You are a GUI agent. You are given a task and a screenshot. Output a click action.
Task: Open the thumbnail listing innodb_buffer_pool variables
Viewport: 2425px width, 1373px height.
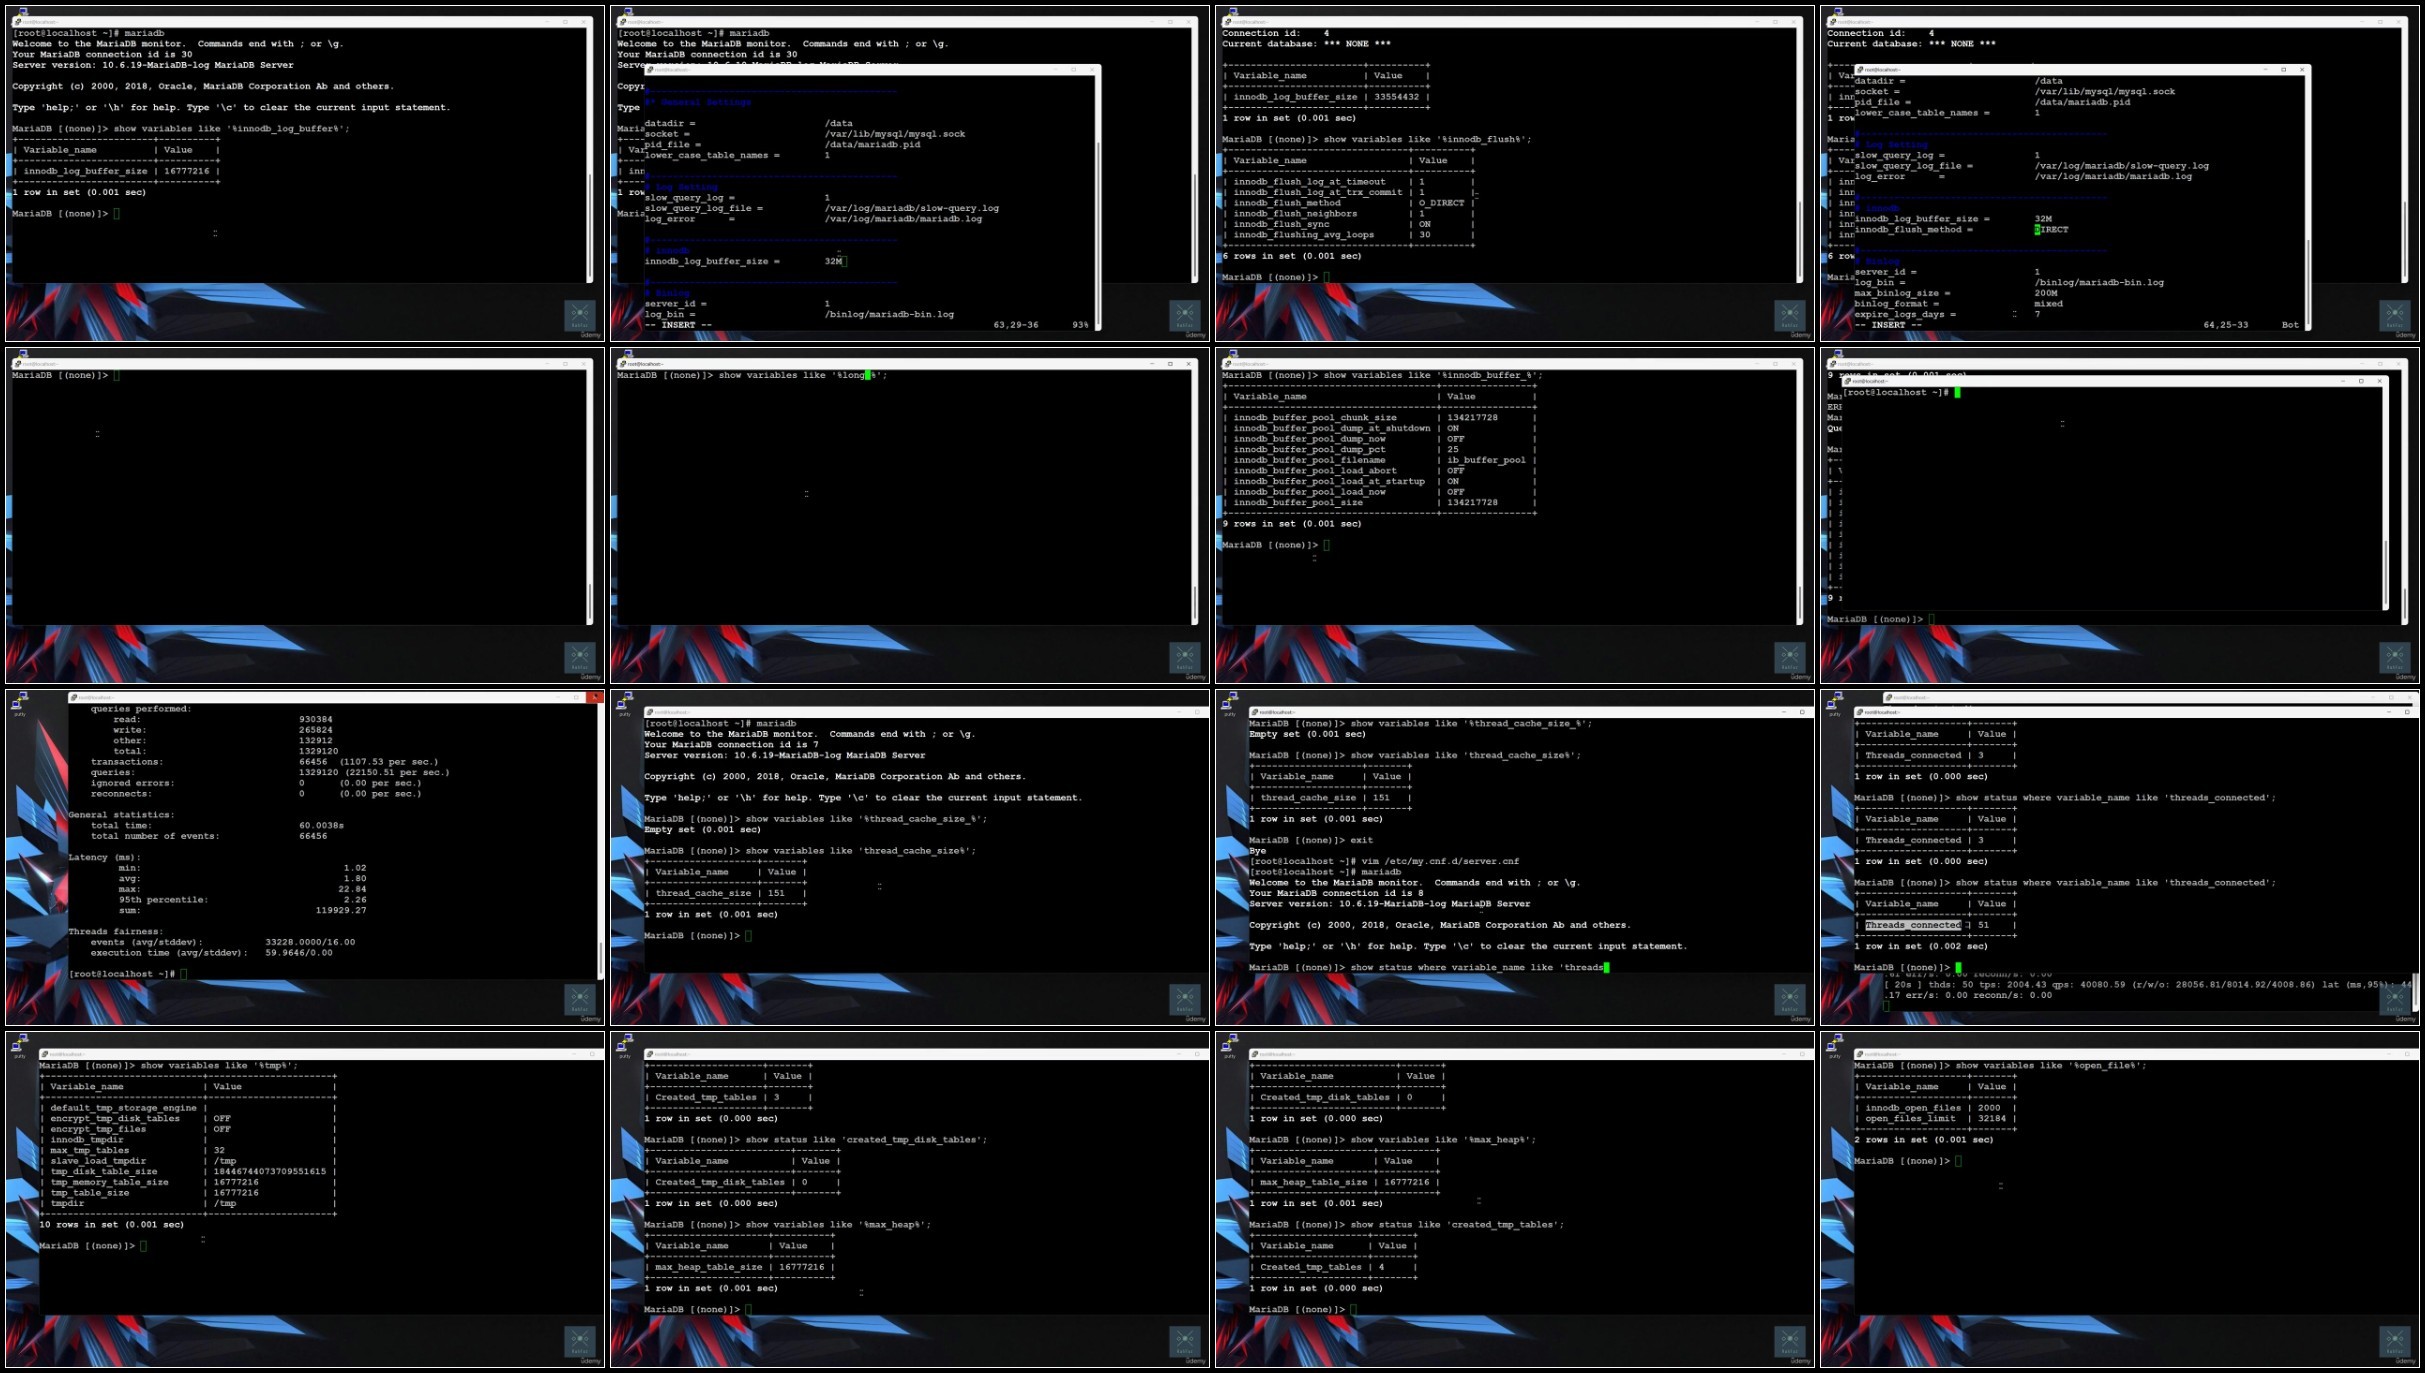pyautogui.click(x=1514, y=515)
